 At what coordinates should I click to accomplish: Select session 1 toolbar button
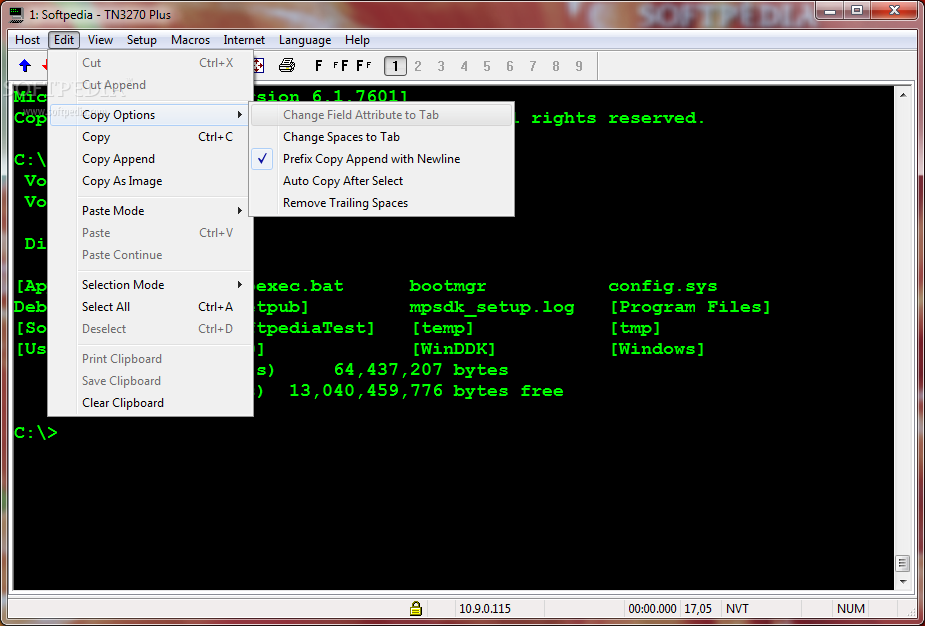(395, 65)
